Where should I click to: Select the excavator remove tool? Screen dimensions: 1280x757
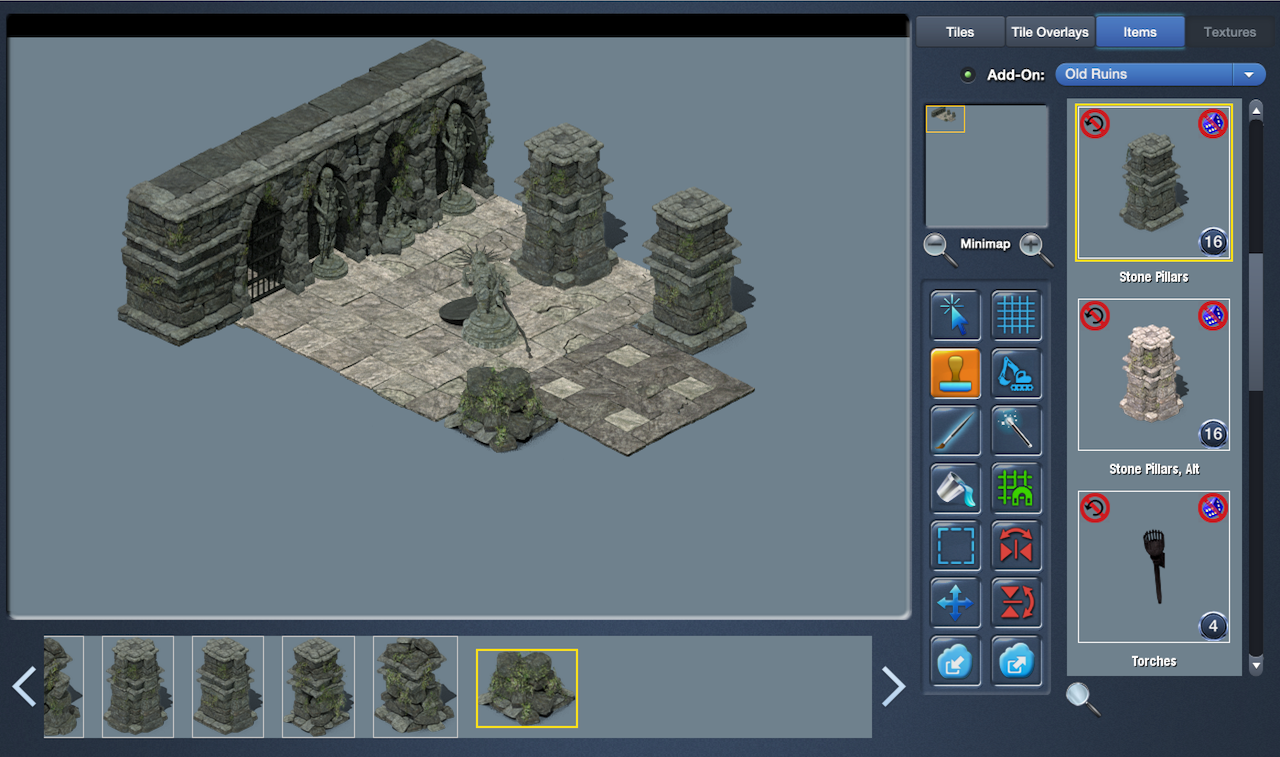tap(1016, 373)
